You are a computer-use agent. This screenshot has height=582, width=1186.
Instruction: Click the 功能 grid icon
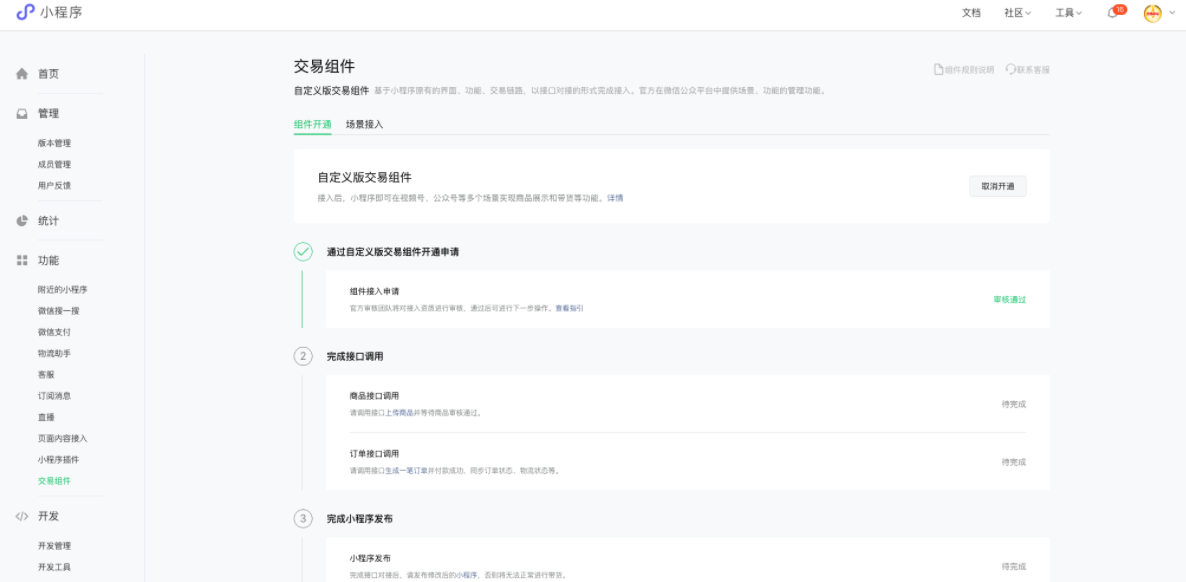coord(22,261)
